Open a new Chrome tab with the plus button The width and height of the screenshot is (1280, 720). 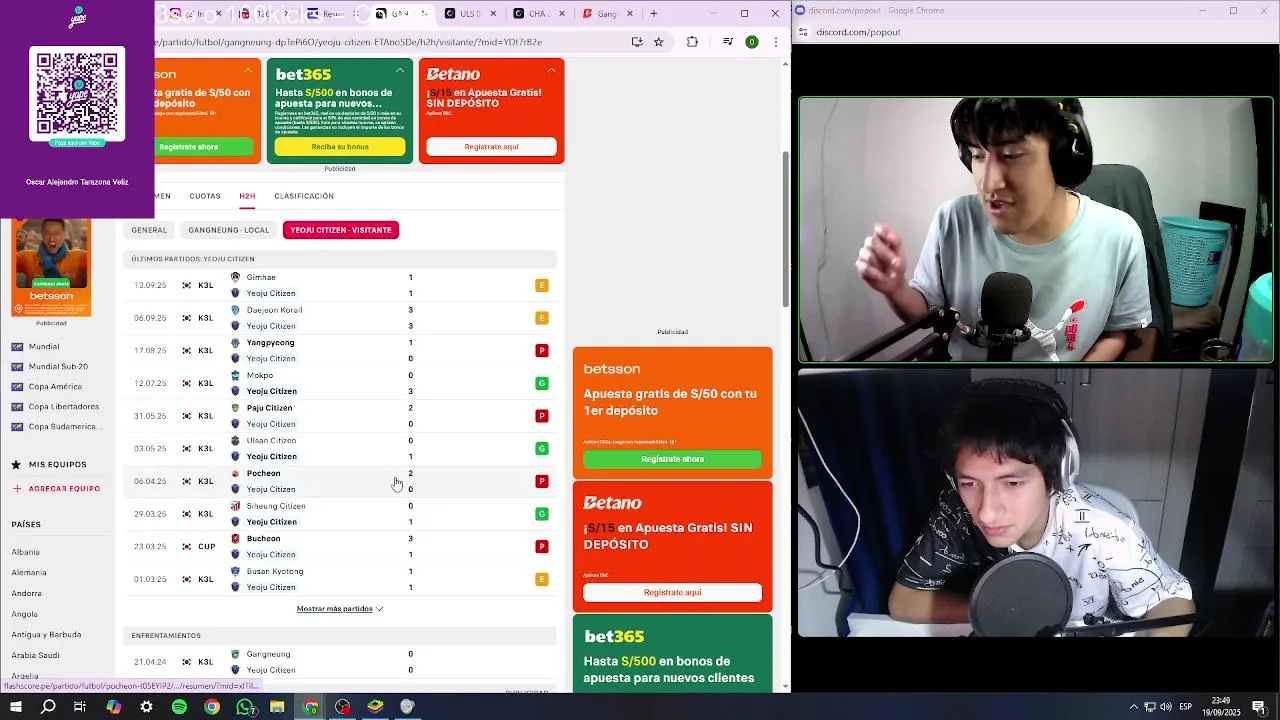[654, 14]
